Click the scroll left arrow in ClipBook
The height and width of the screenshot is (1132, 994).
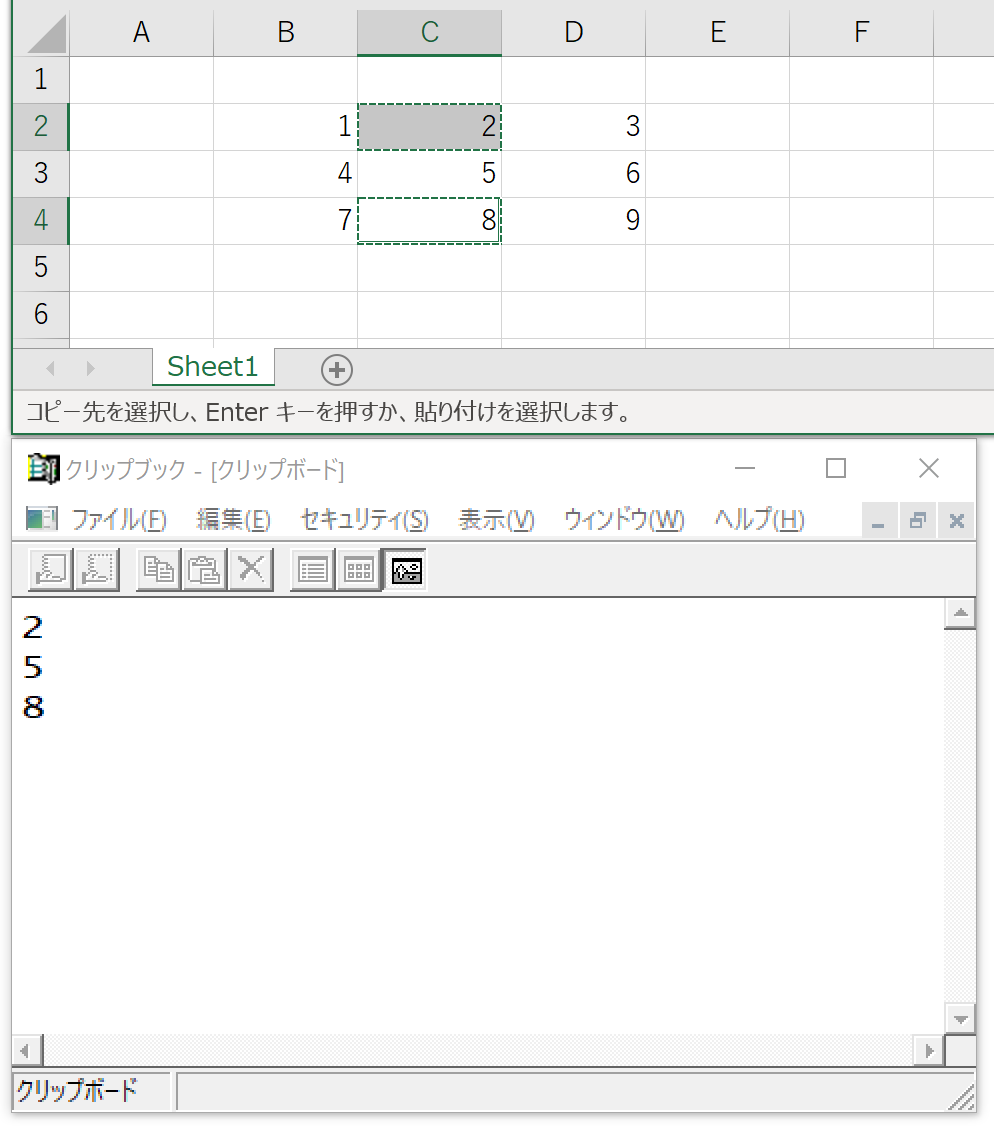click(27, 1050)
